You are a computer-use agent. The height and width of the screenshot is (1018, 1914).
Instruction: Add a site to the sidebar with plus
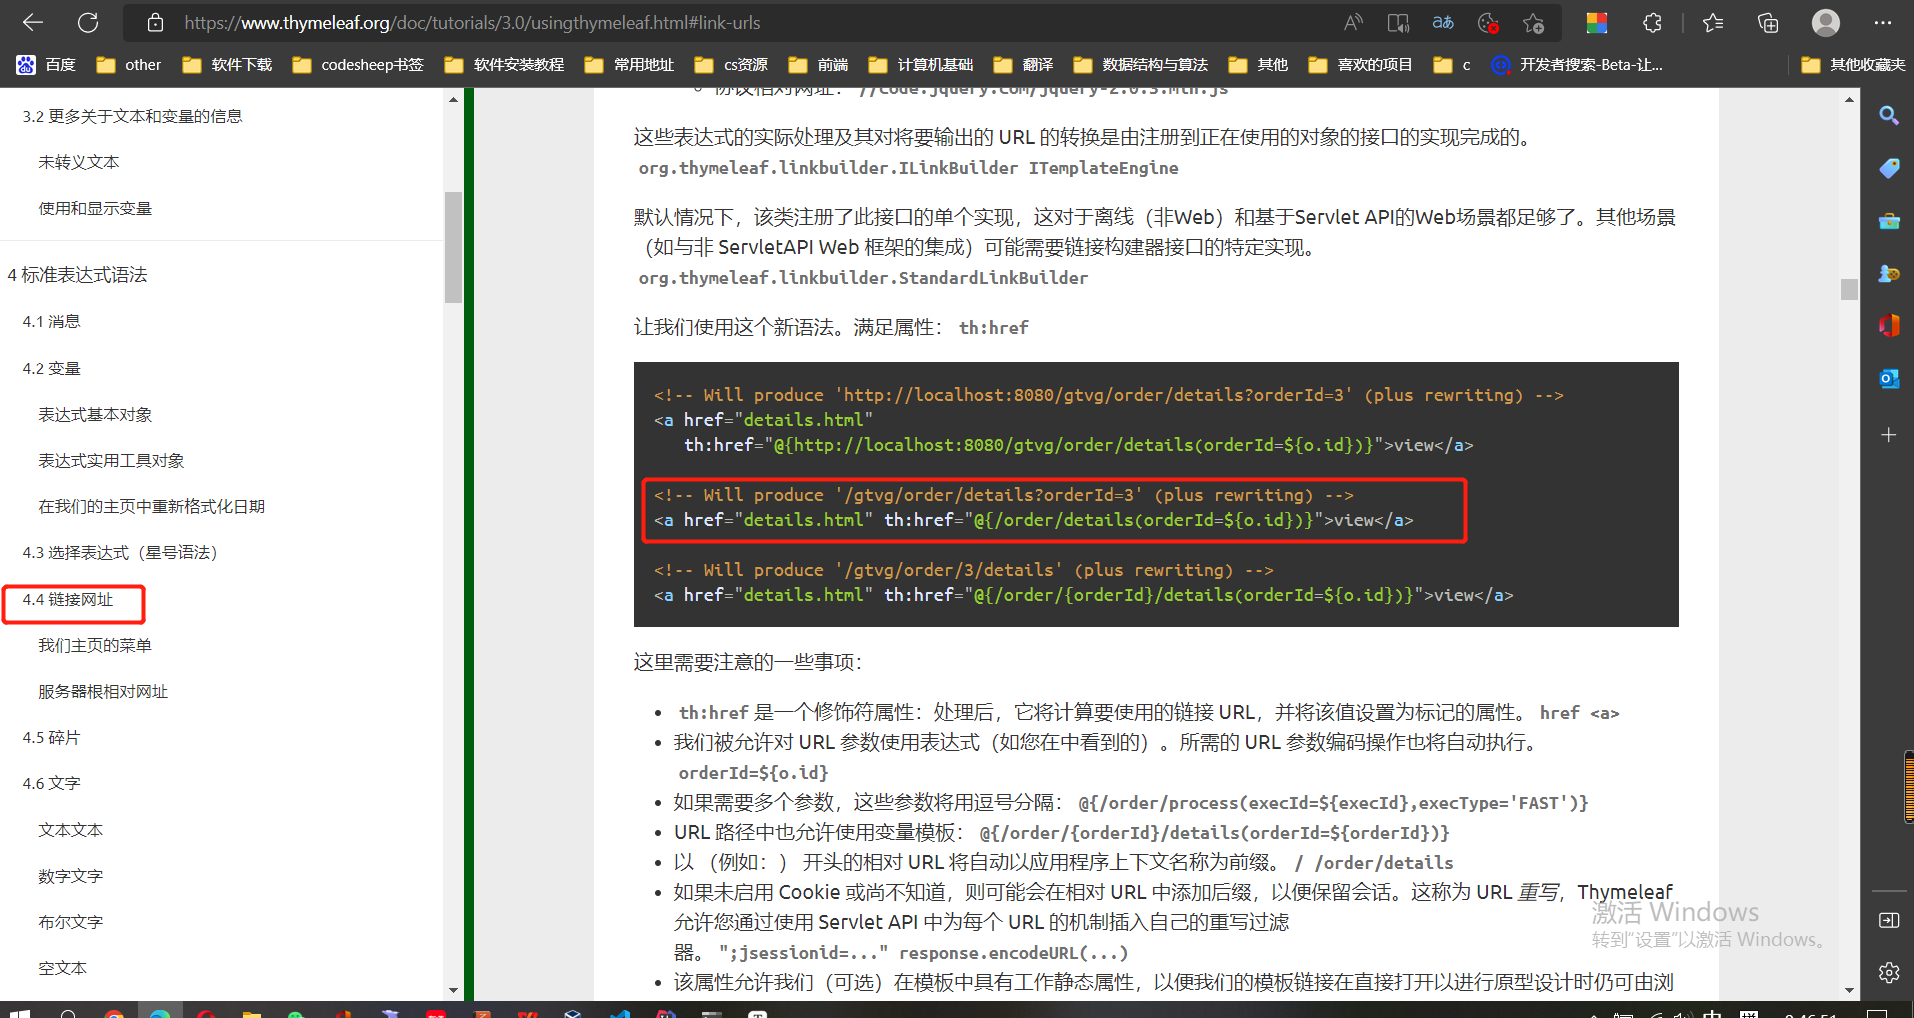[x=1888, y=435]
